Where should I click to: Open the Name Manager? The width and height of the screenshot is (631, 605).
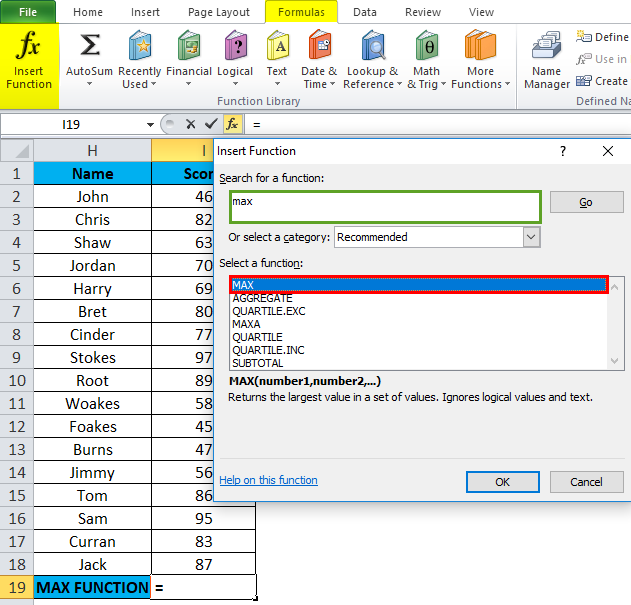click(546, 60)
